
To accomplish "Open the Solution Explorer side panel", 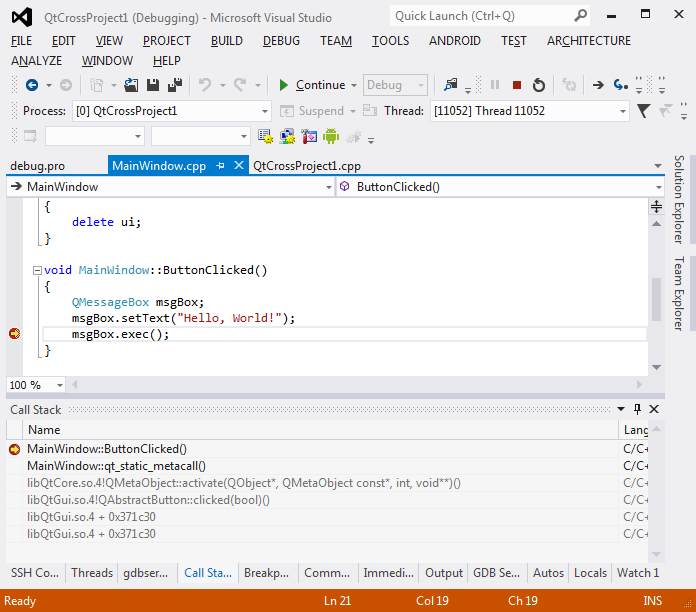I will pyautogui.click(x=679, y=200).
